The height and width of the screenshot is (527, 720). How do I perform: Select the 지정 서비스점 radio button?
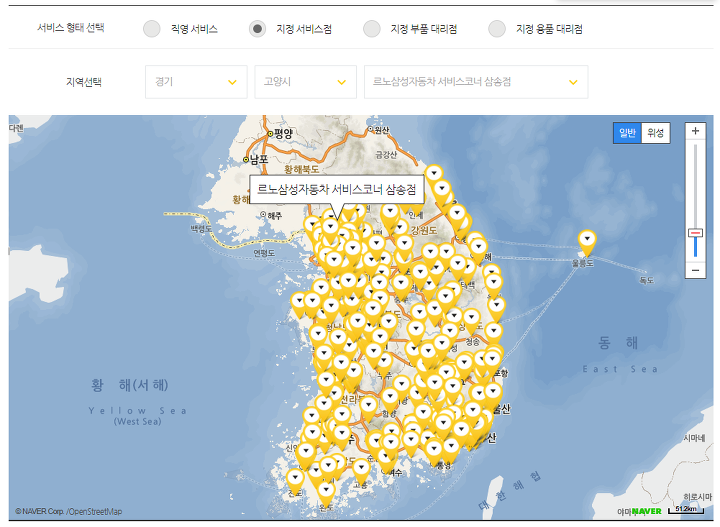pos(258,29)
